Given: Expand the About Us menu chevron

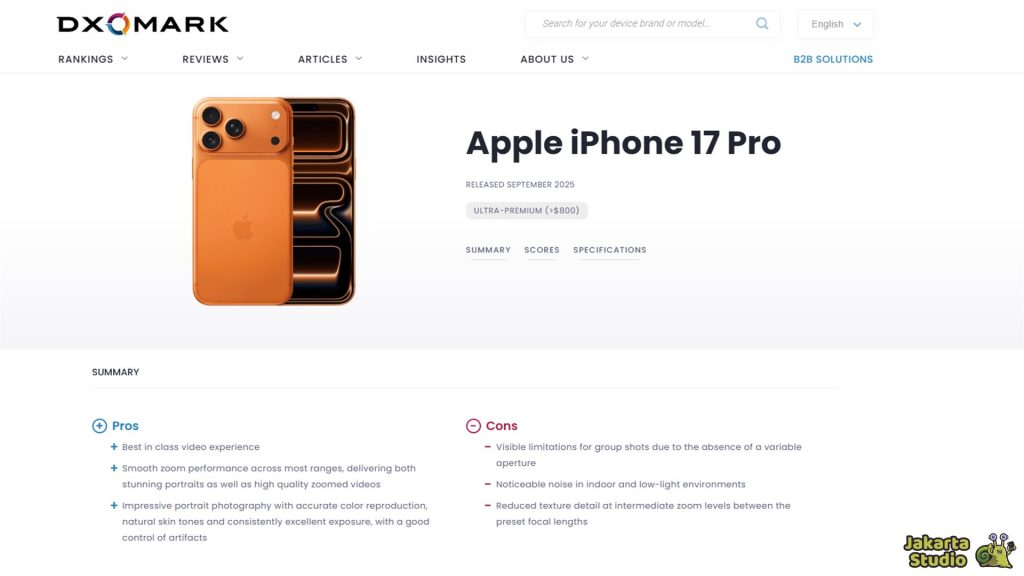Looking at the screenshot, I should coord(585,59).
